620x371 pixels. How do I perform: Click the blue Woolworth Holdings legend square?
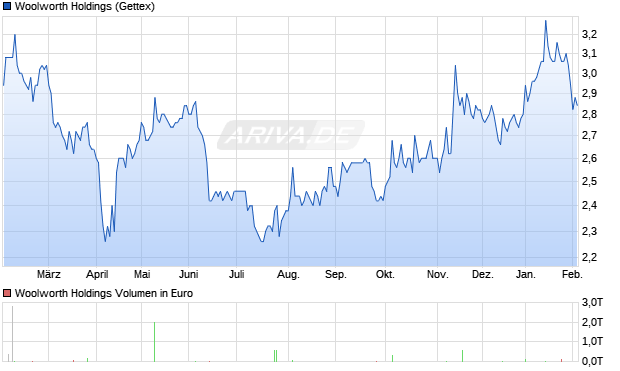(7, 6)
